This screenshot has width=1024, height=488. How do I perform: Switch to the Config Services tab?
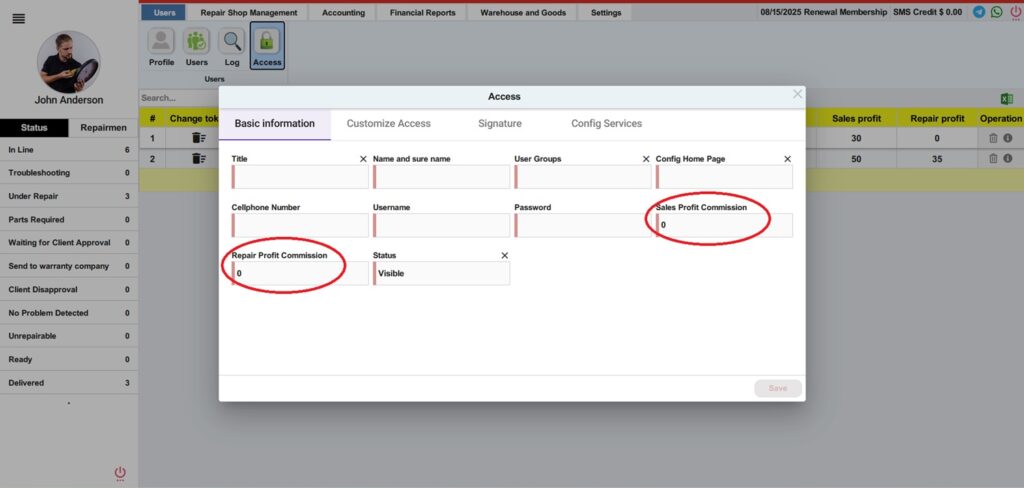606,123
